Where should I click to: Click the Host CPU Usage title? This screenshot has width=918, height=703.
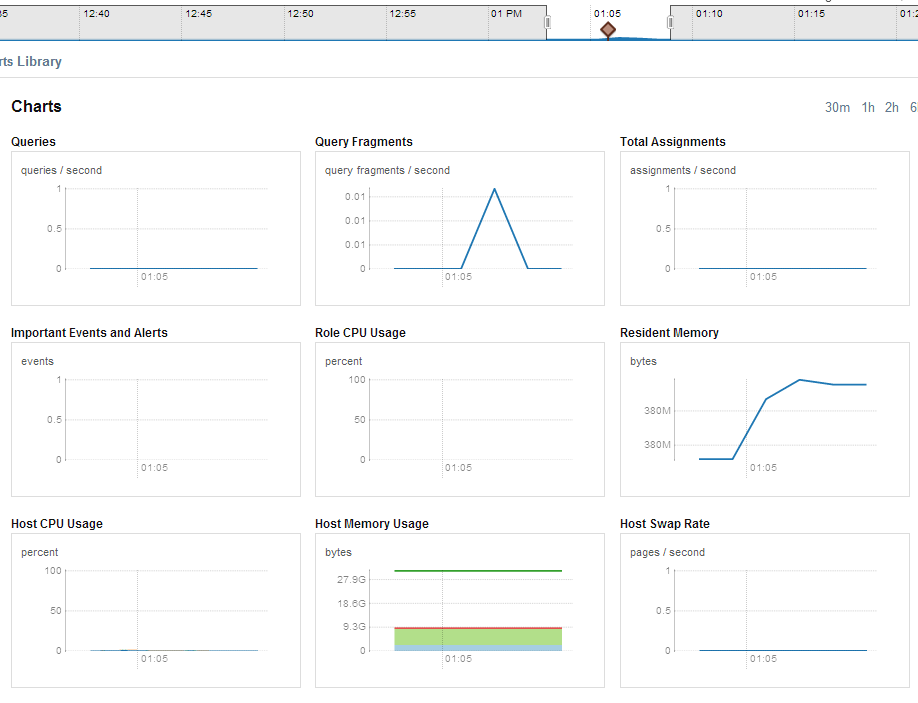tap(57, 523)
